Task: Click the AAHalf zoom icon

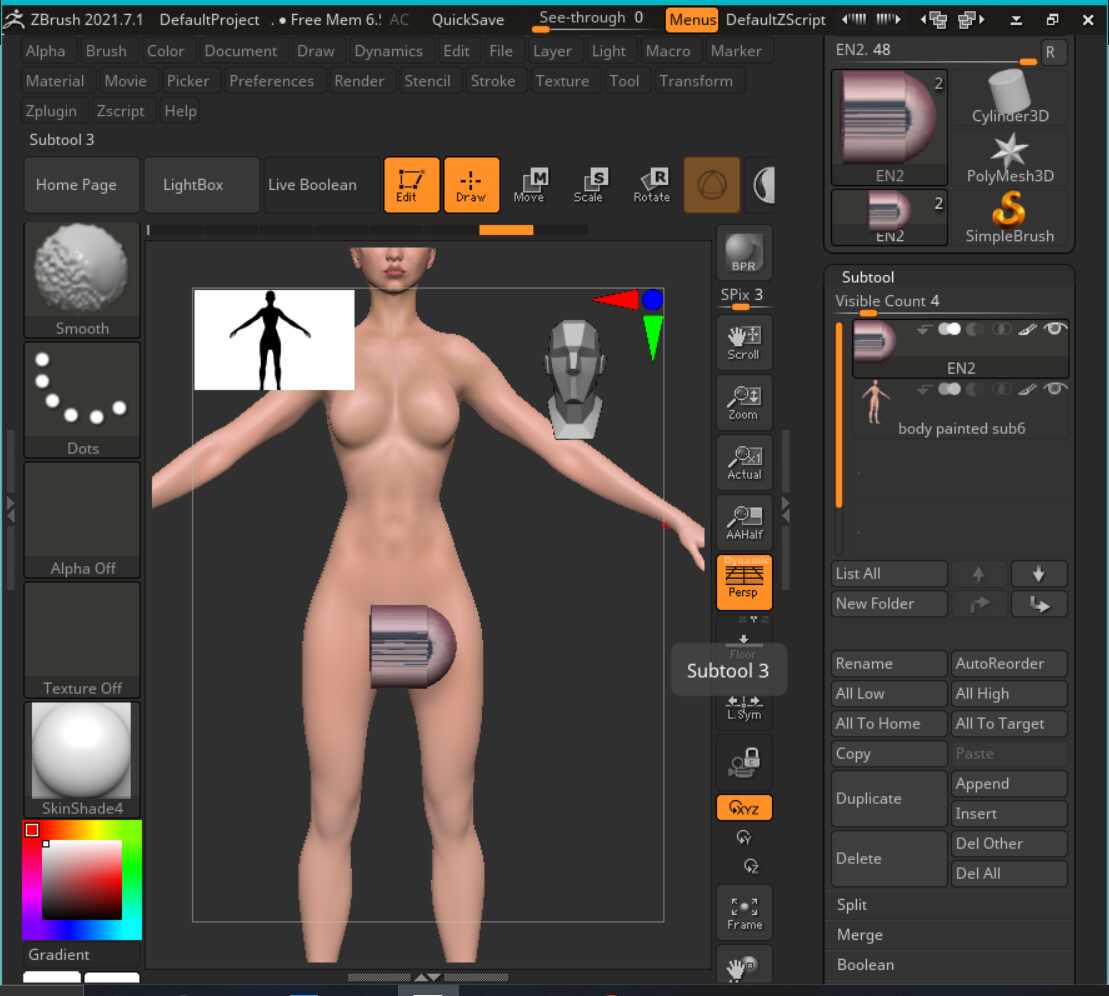Action: [744, 522]
